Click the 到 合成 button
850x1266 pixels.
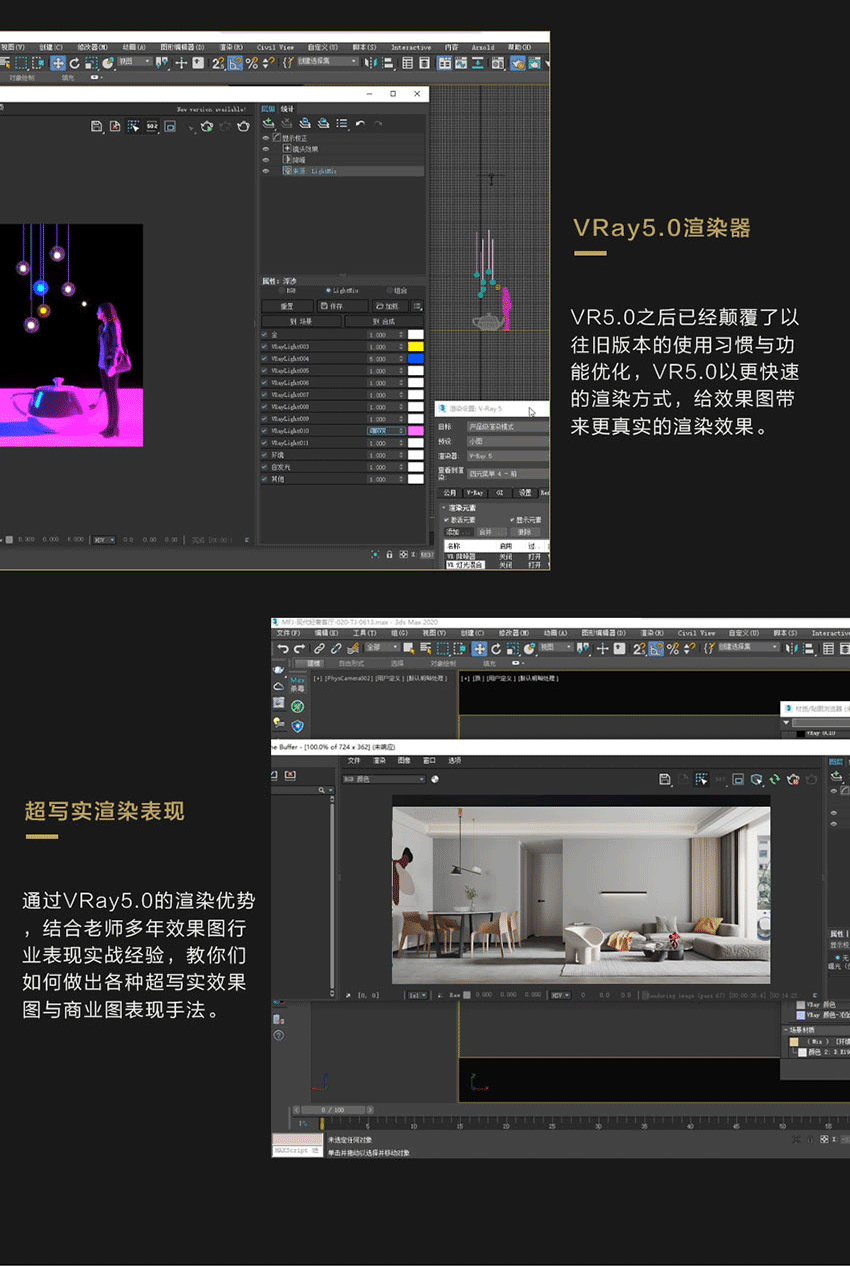[384, 321]
